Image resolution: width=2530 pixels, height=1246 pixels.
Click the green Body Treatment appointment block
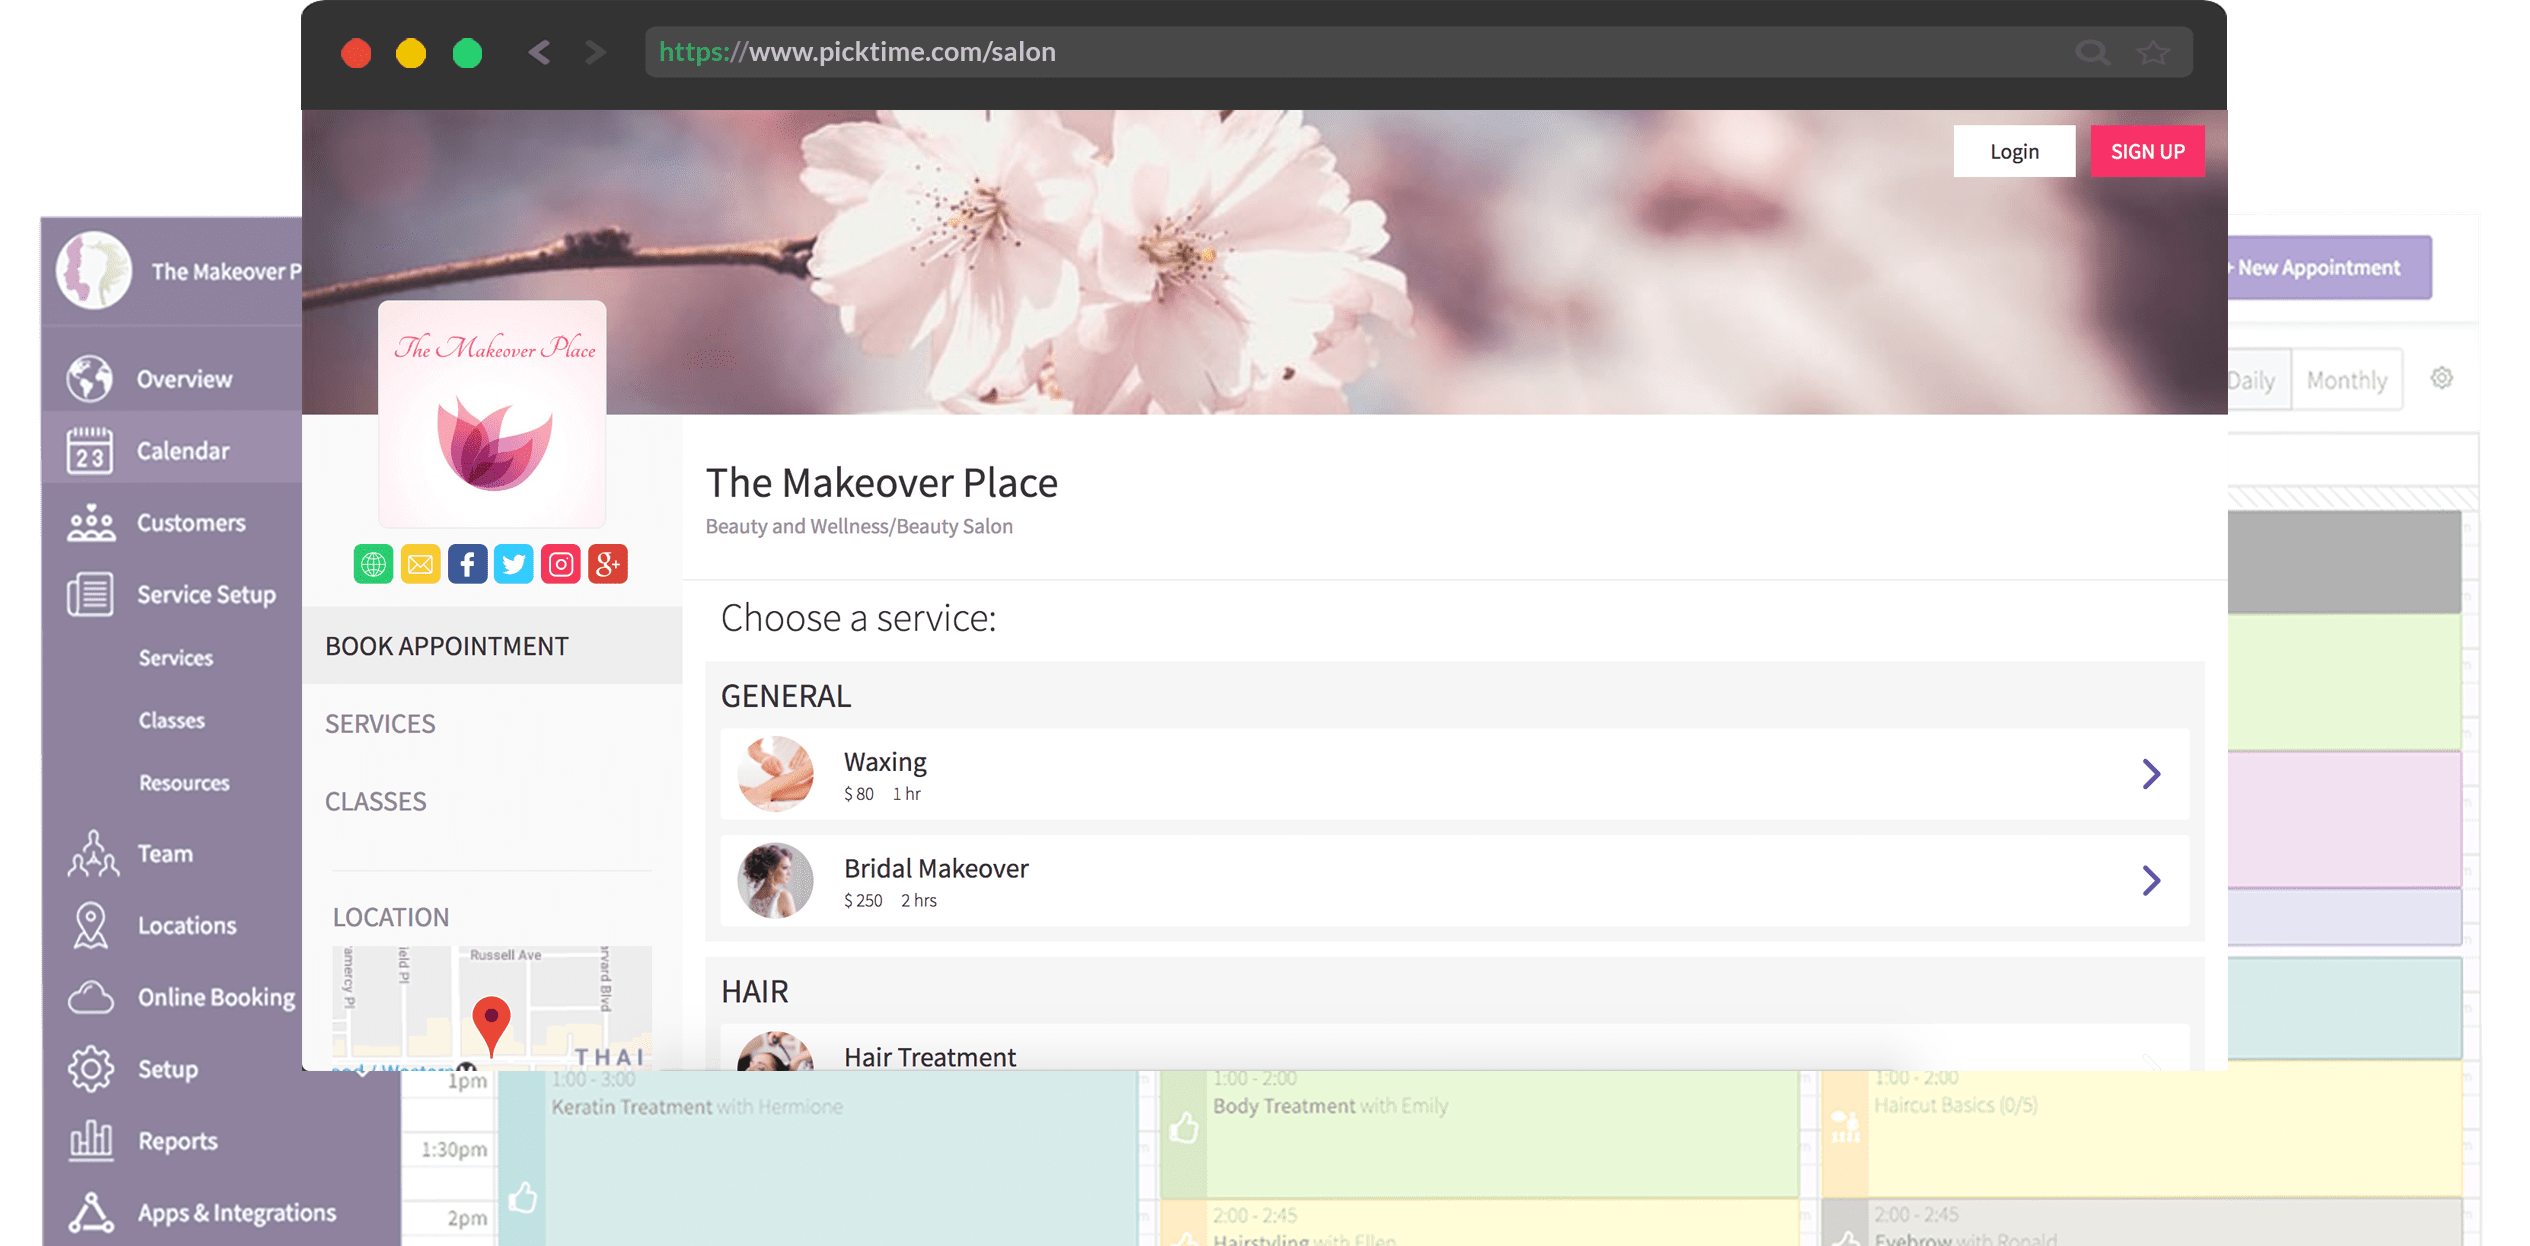pos(1480,1135)
